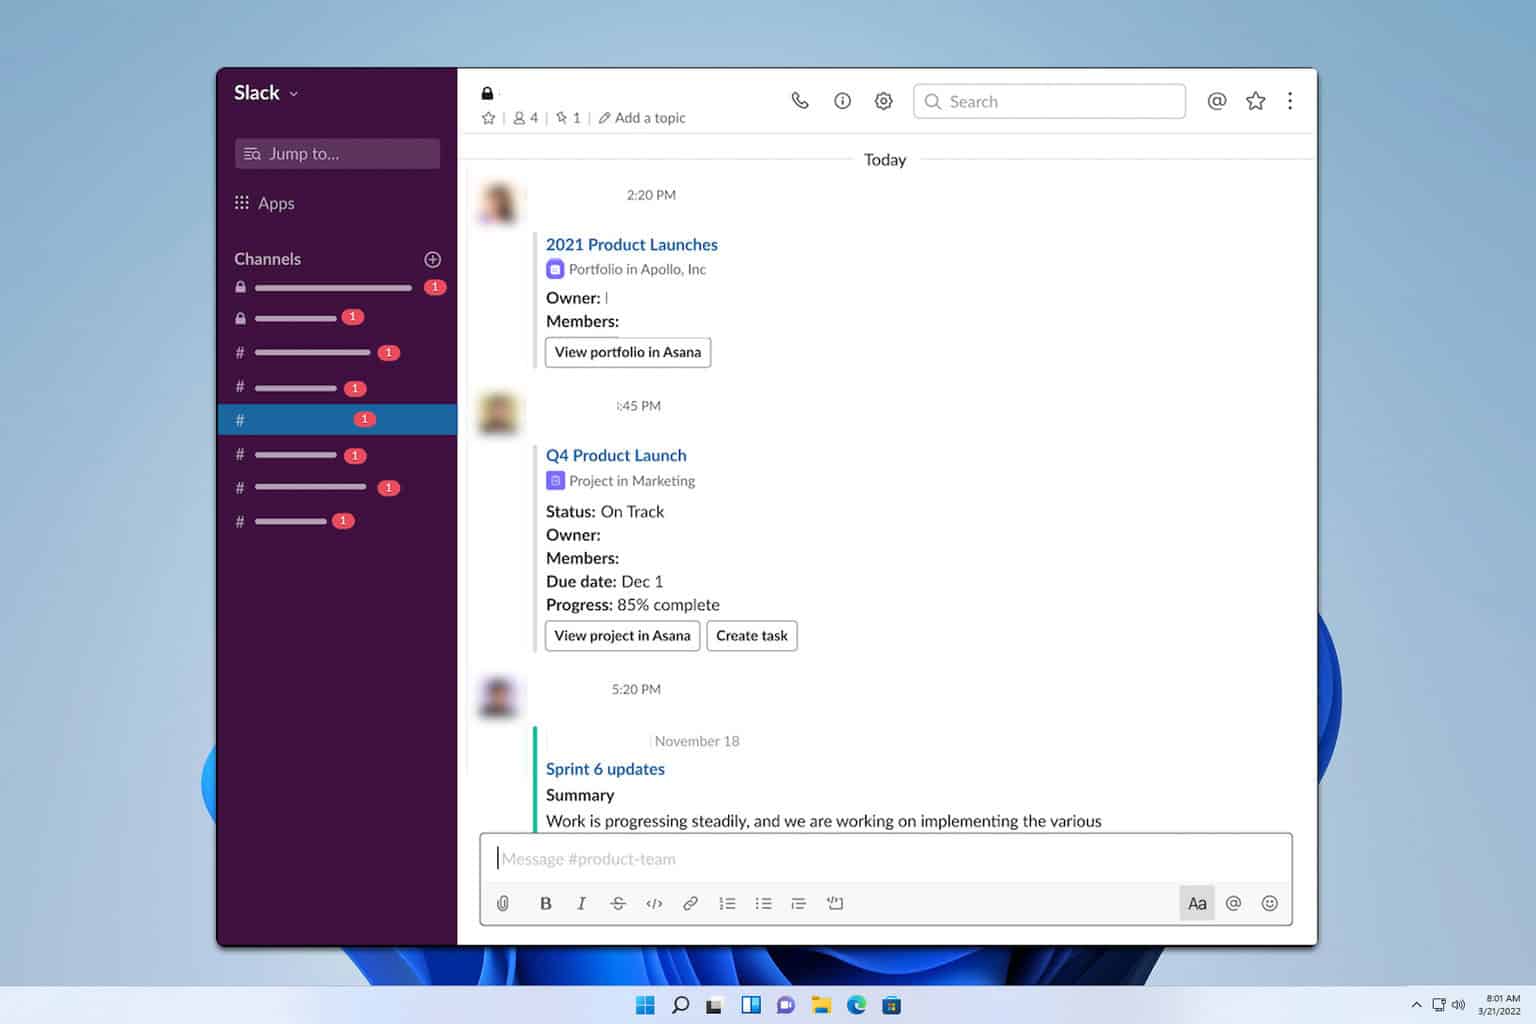Screen dimensions: 1536x1024
Task: Open channel details via the info icon
Action: (842, 101)
